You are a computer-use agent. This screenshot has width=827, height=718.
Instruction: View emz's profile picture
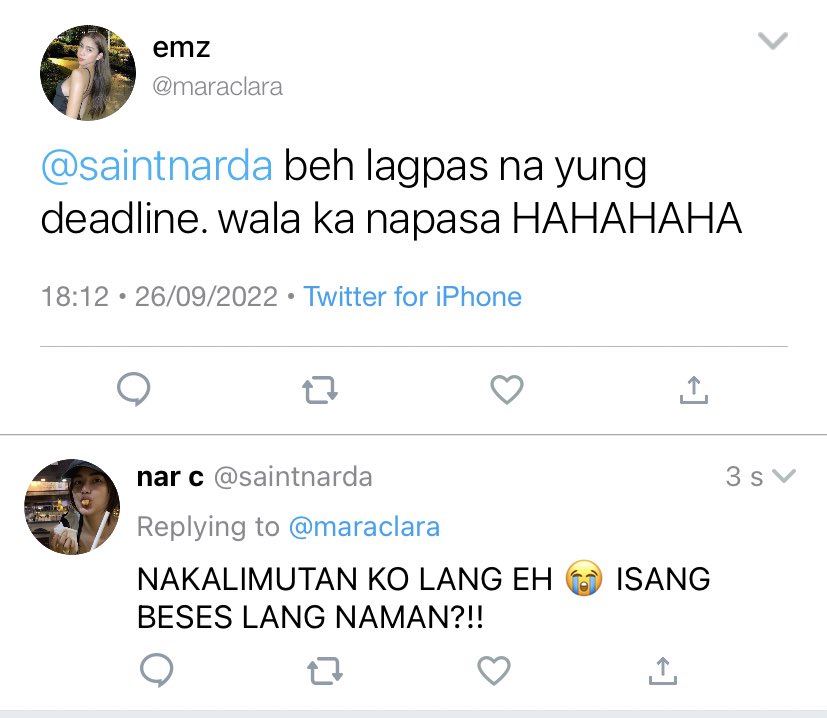click(88, 73)
